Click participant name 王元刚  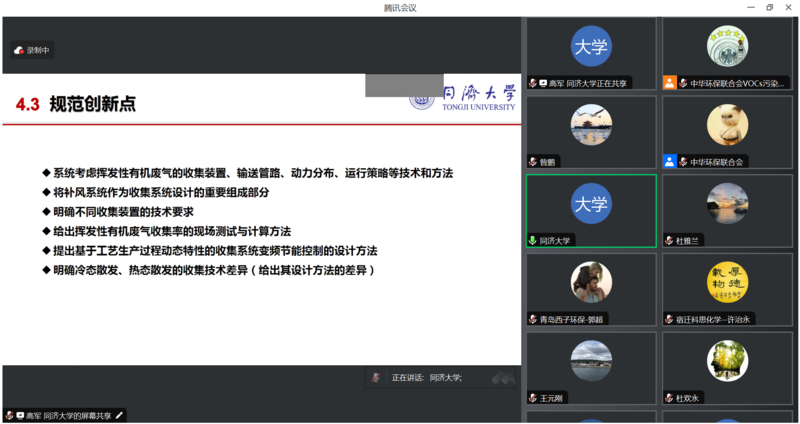coord(551,398)
